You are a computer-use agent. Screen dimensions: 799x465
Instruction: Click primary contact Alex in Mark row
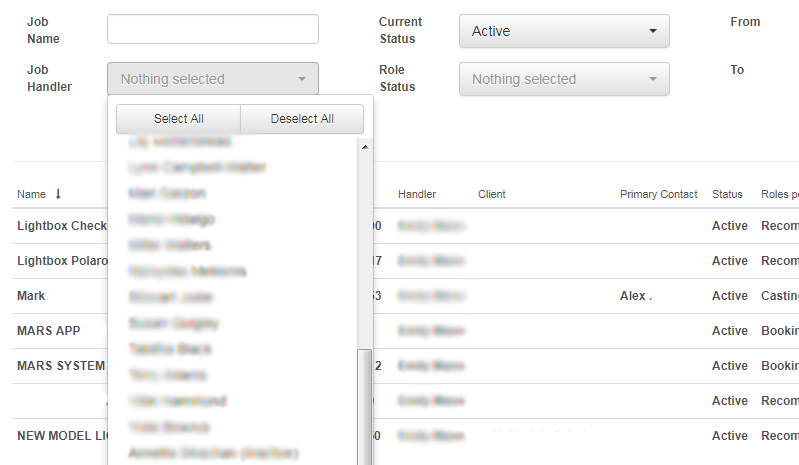tap(635, 296)
